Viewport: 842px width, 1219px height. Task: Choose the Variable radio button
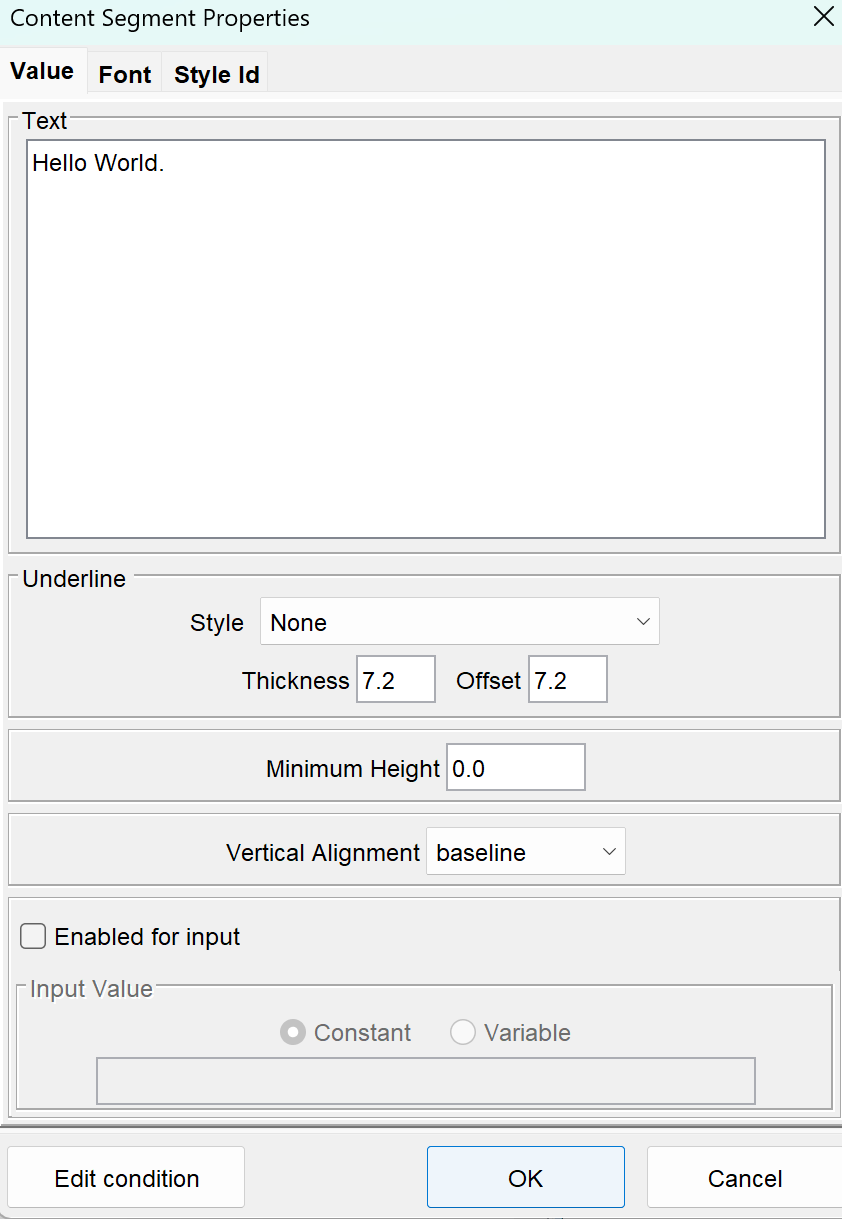point(463,1033)
